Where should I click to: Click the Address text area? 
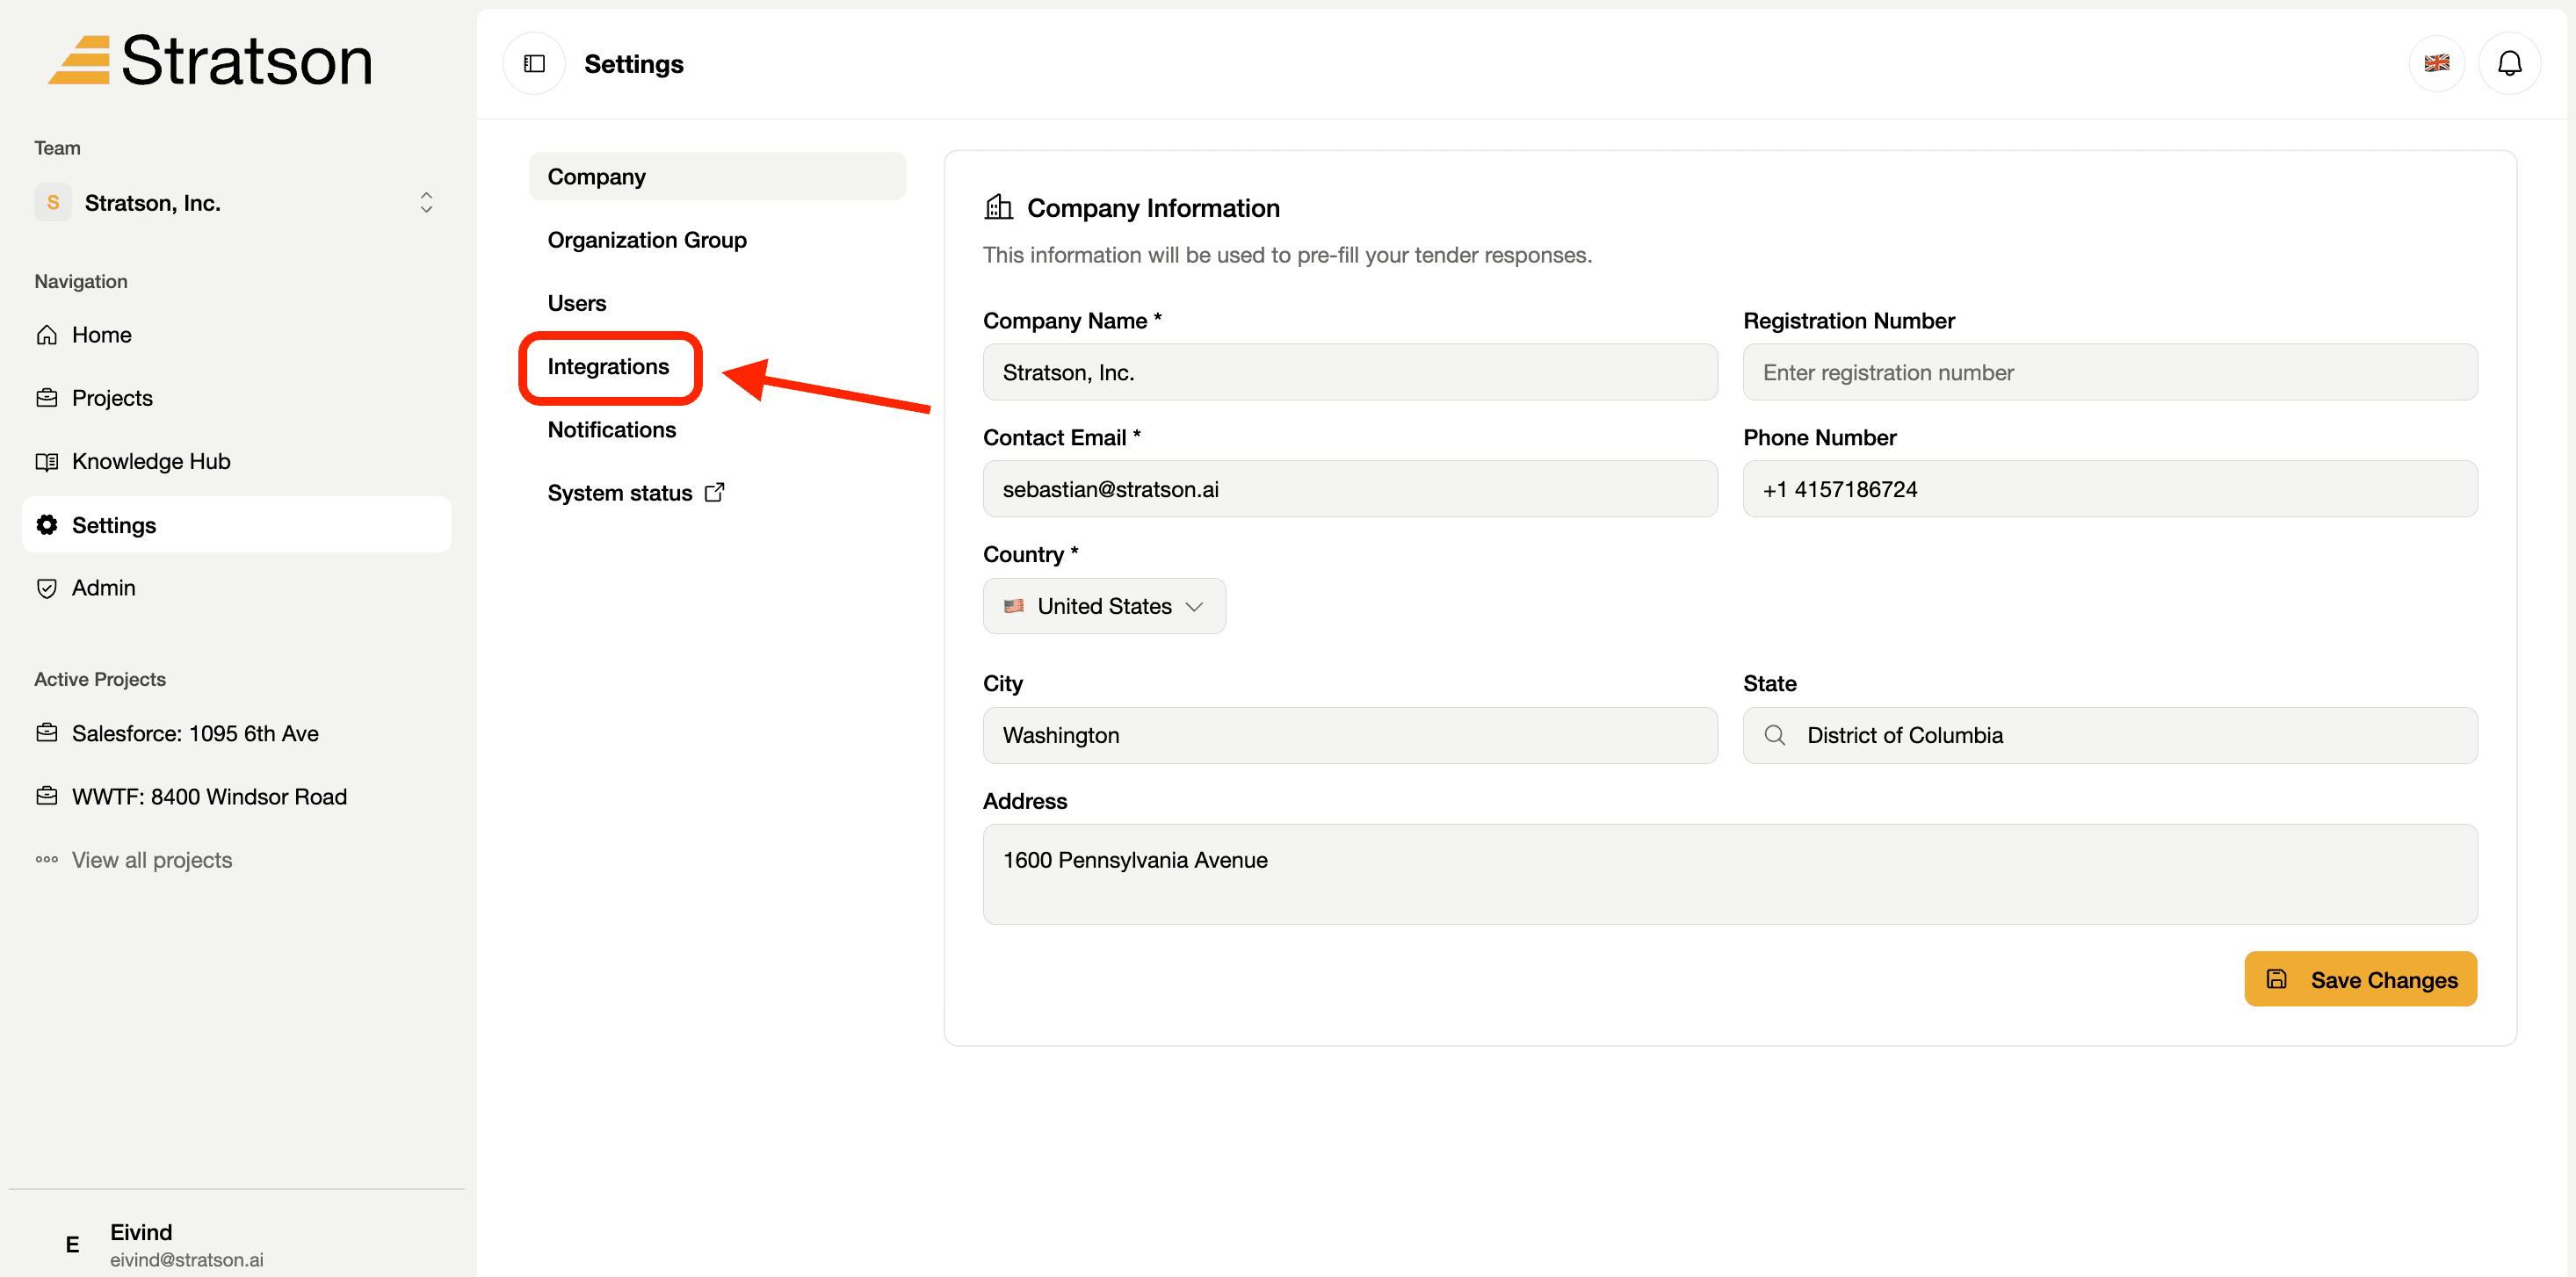pyautogui.click(x=1730, y=874)
